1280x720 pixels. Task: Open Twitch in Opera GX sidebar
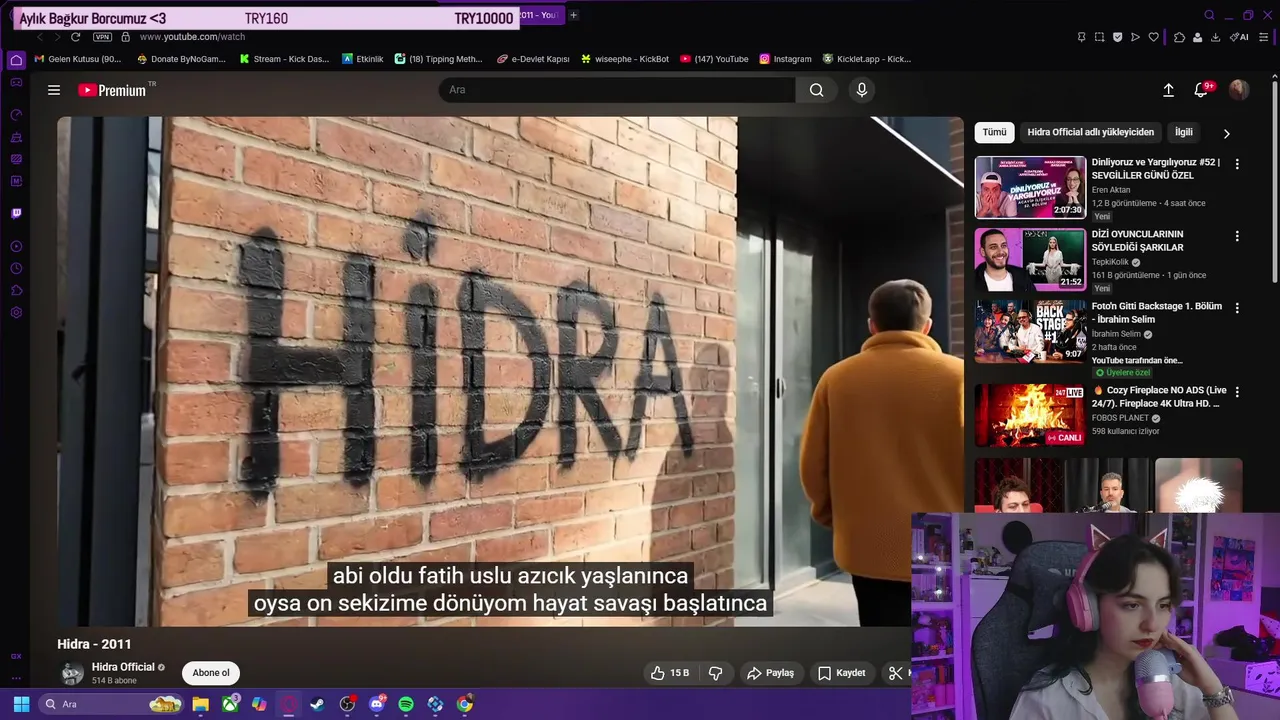(x=16, y=213)
